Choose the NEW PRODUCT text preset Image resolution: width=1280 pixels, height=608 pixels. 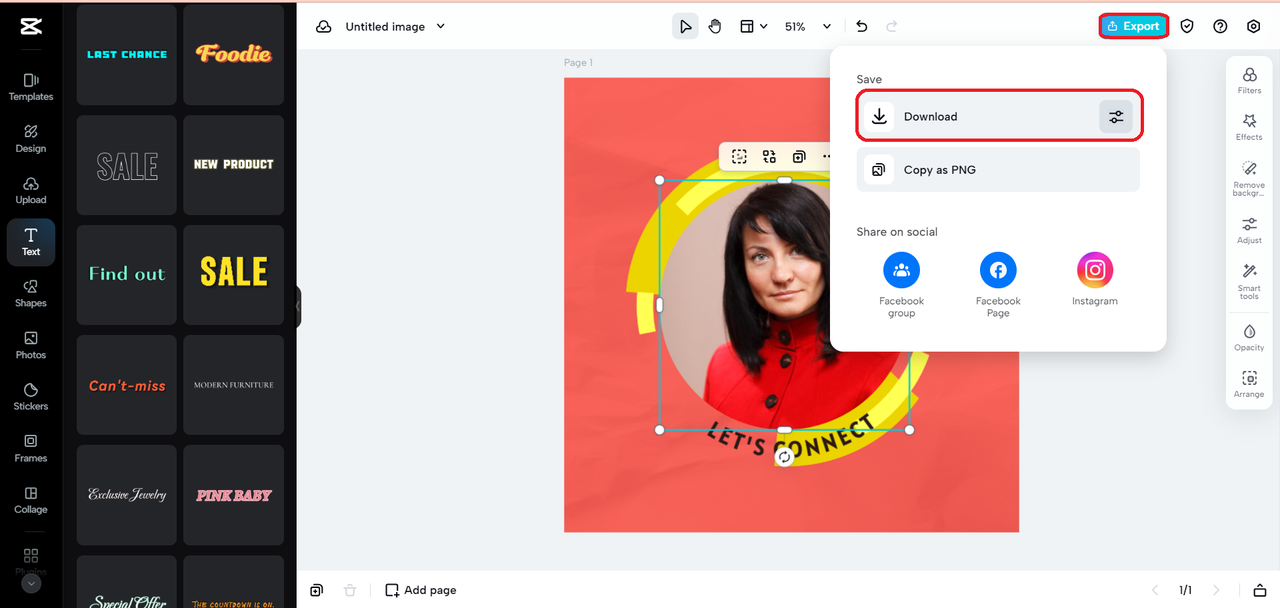pos(234,165)
